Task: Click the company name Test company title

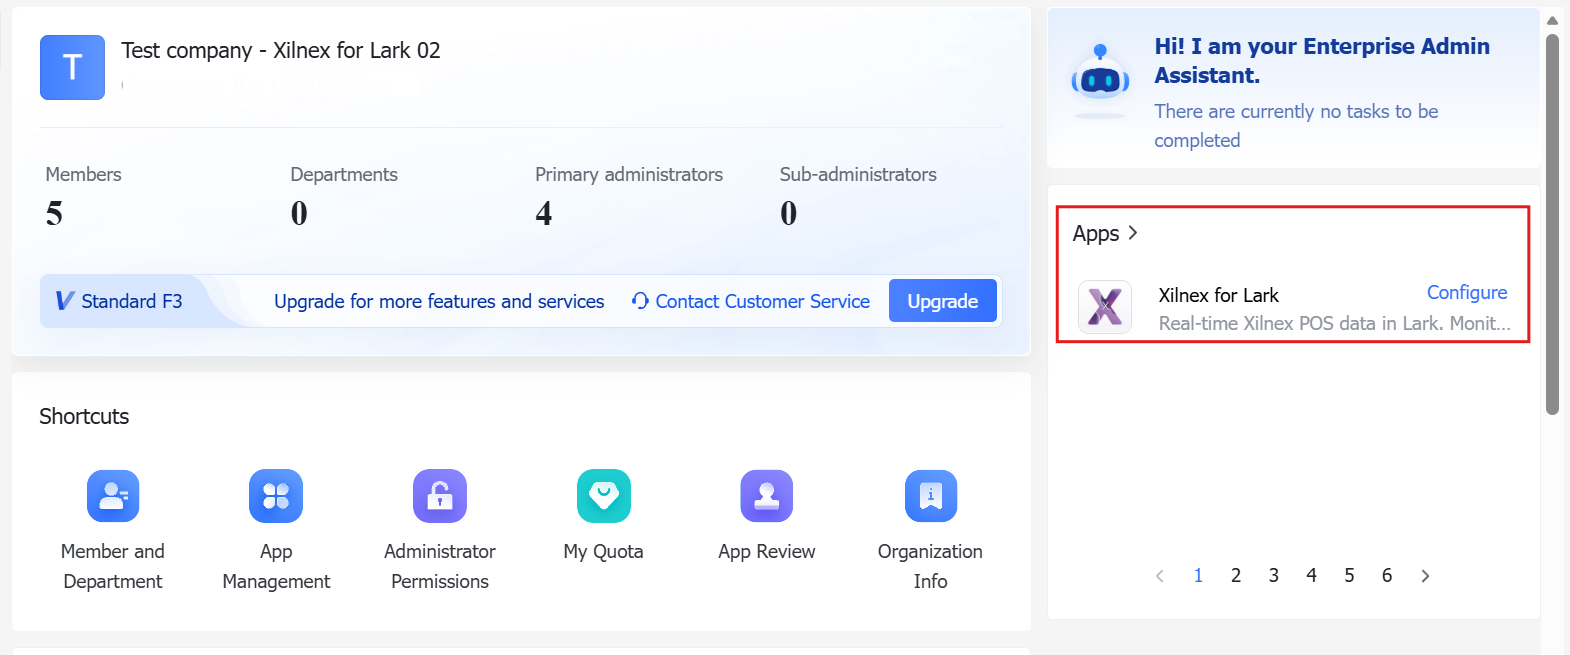Action: [281, 50]
